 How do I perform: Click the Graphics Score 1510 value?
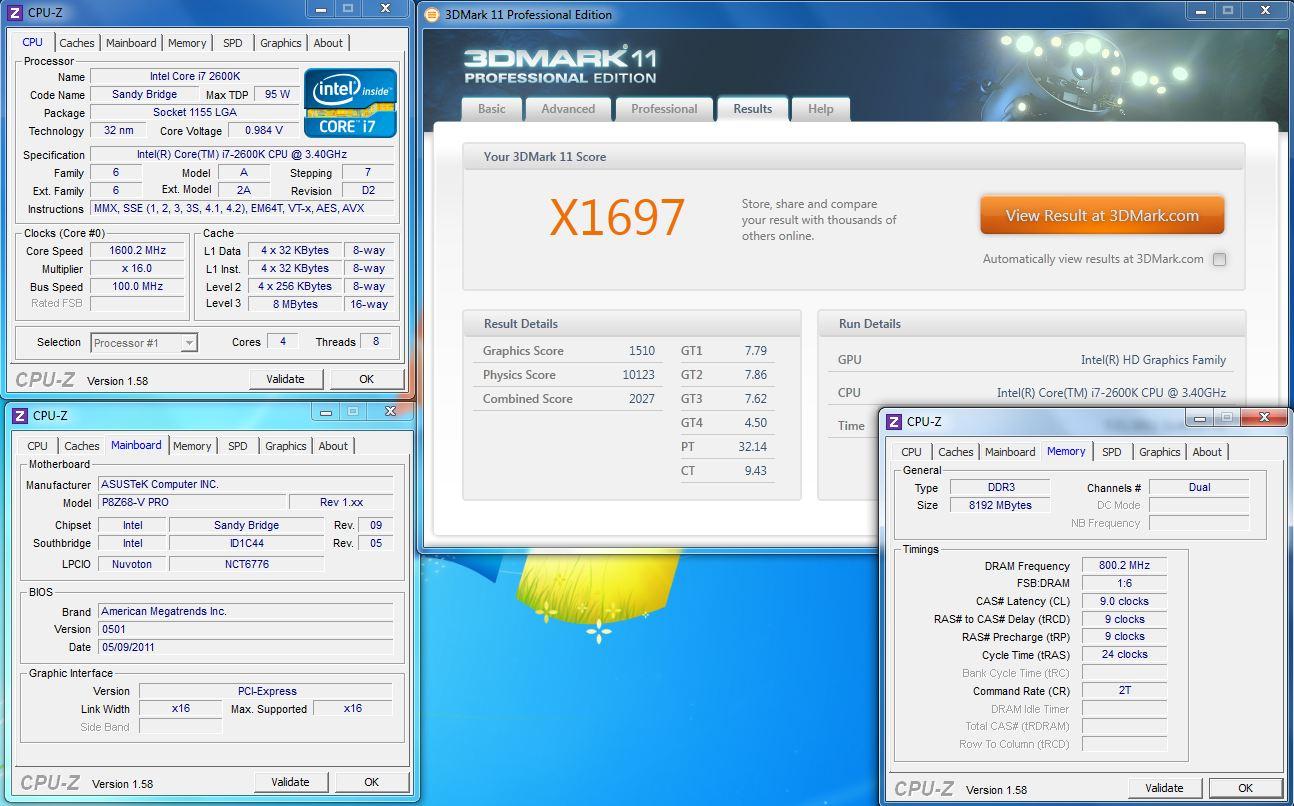click(642, 351)
